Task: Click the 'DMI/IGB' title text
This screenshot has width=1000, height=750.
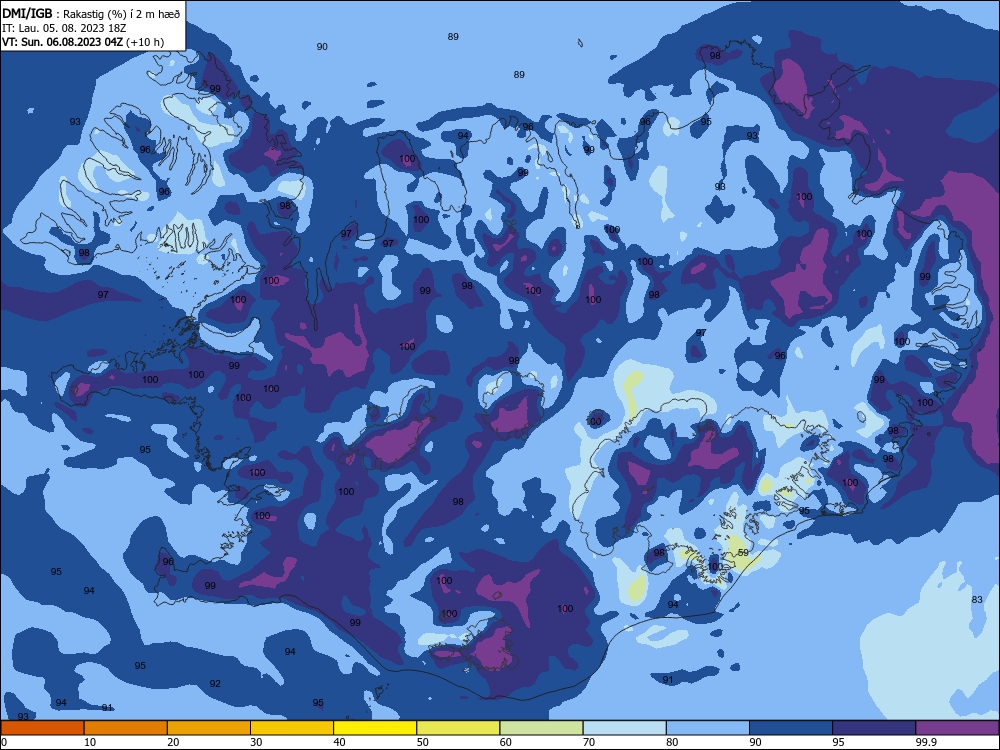Action: coord(27,13)
